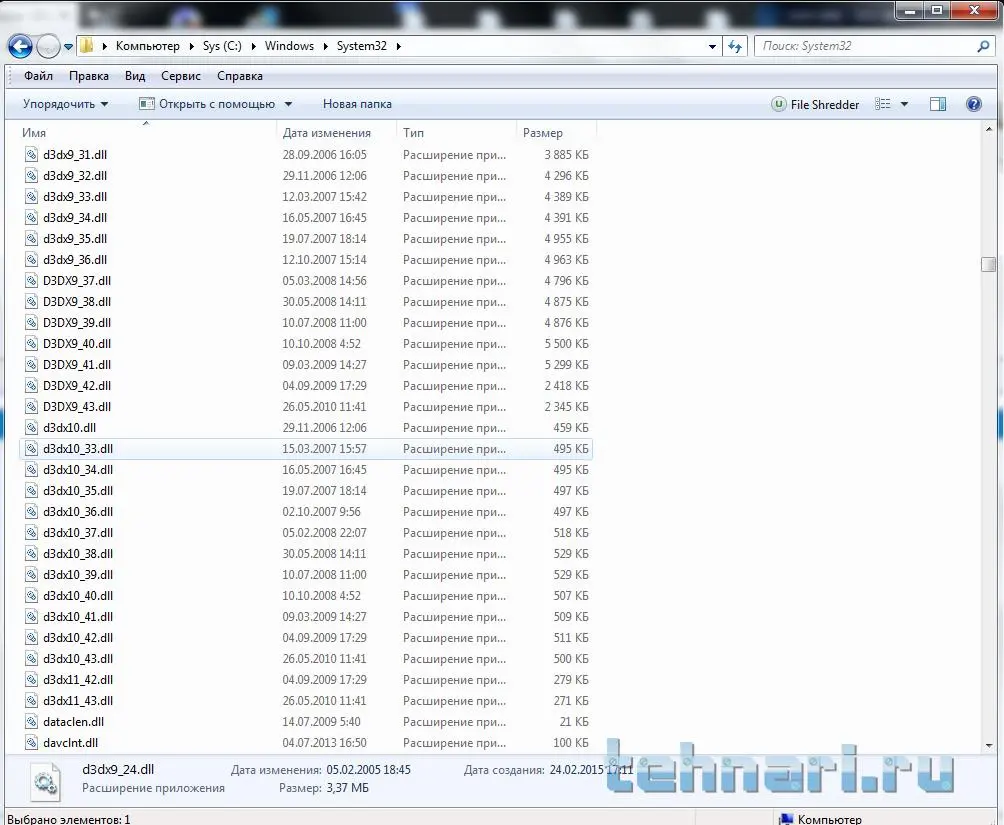Screen dimensions: 1004x825
Task: Go back with the blue Back arrow
Action: point(20,46)
